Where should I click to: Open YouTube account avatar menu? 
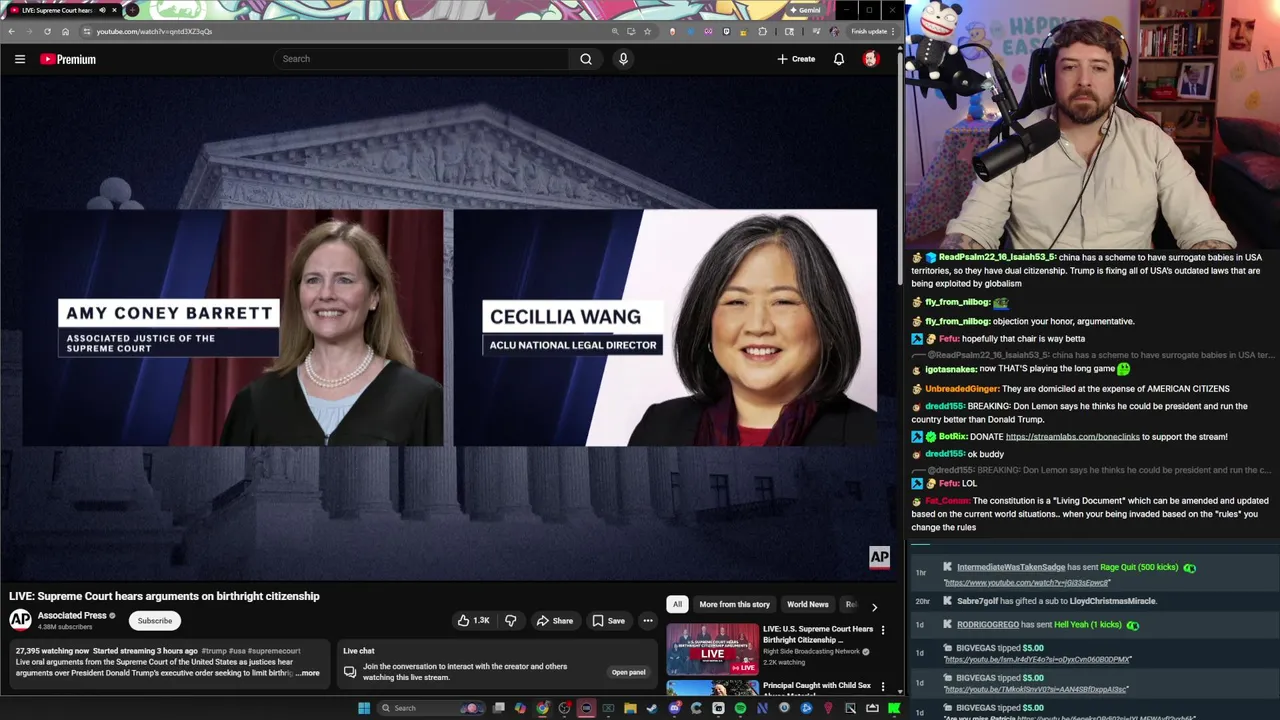(x=871, y=59)
